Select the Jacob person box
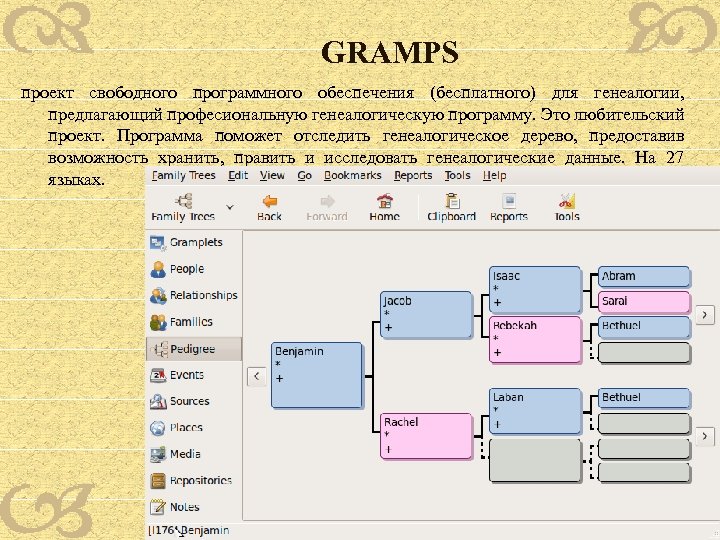The width and height of the screenshot is (720, 540). click(426, 315)
